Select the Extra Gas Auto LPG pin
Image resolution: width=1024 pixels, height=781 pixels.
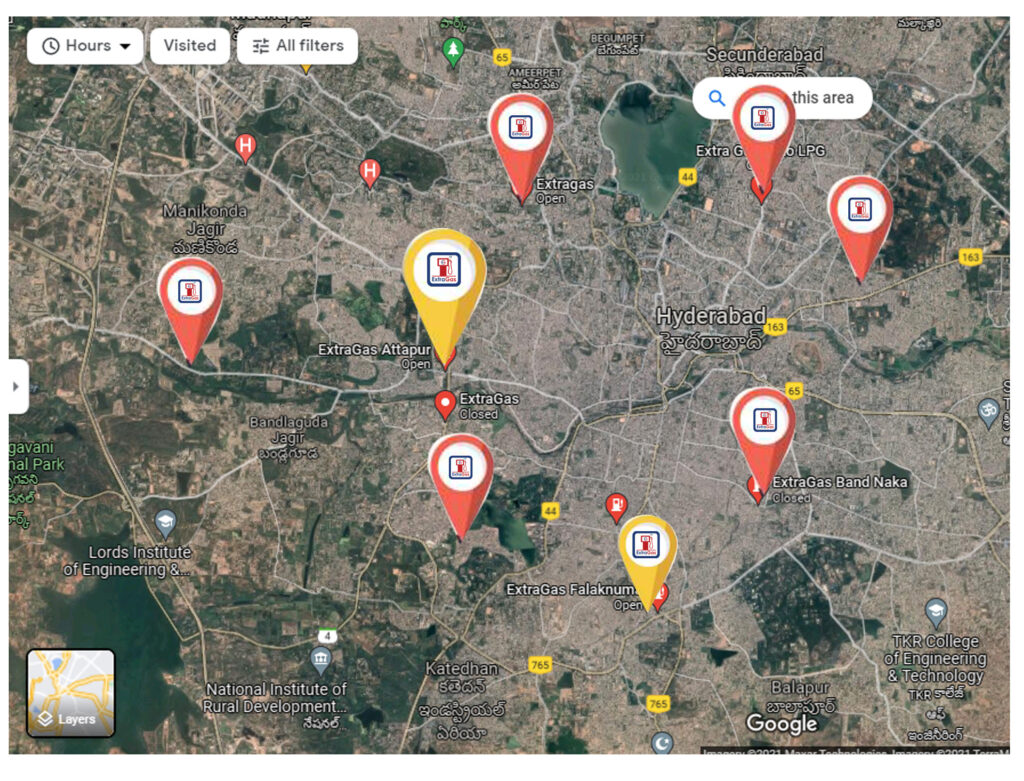pyautogui.click(x=763, y=122)
